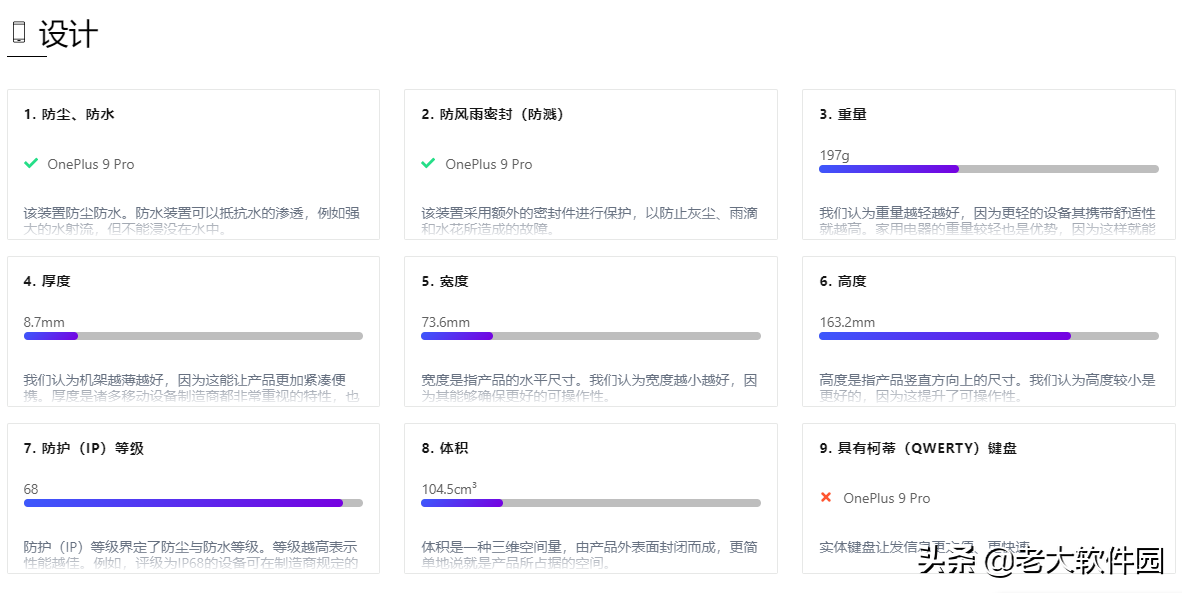Click OnePlus 9 Pro in 防风雨密封 card
The image size is (1182, 593).
click(x=488, y=164)
